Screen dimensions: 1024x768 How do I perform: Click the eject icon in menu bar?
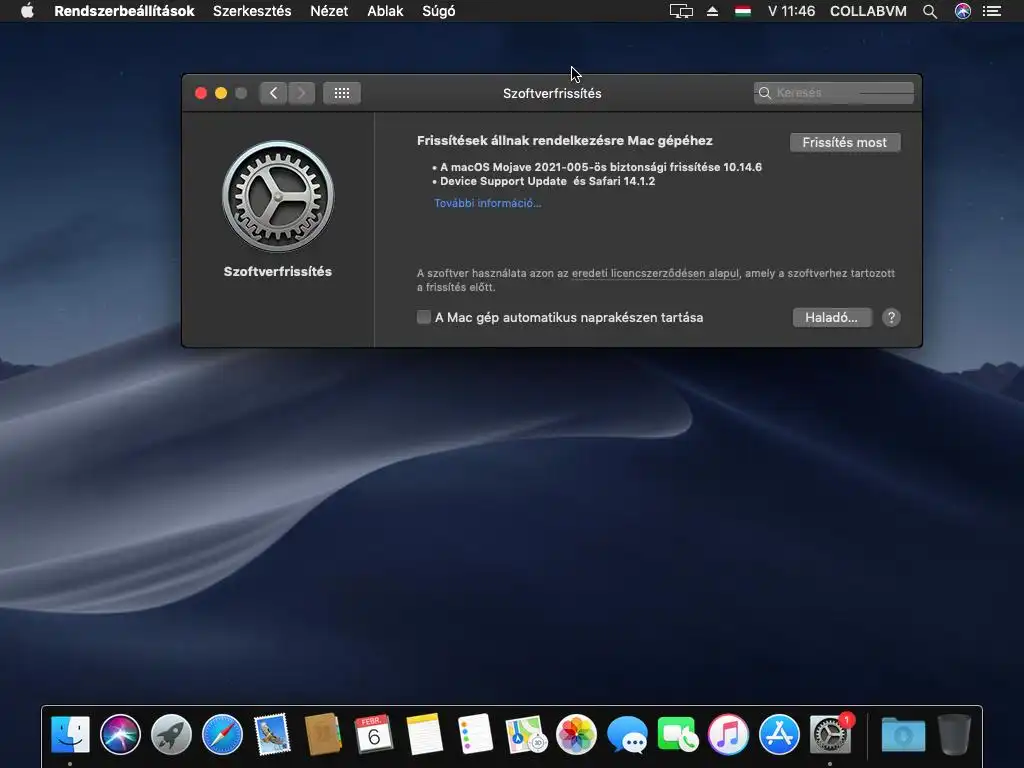pos(712,11)
